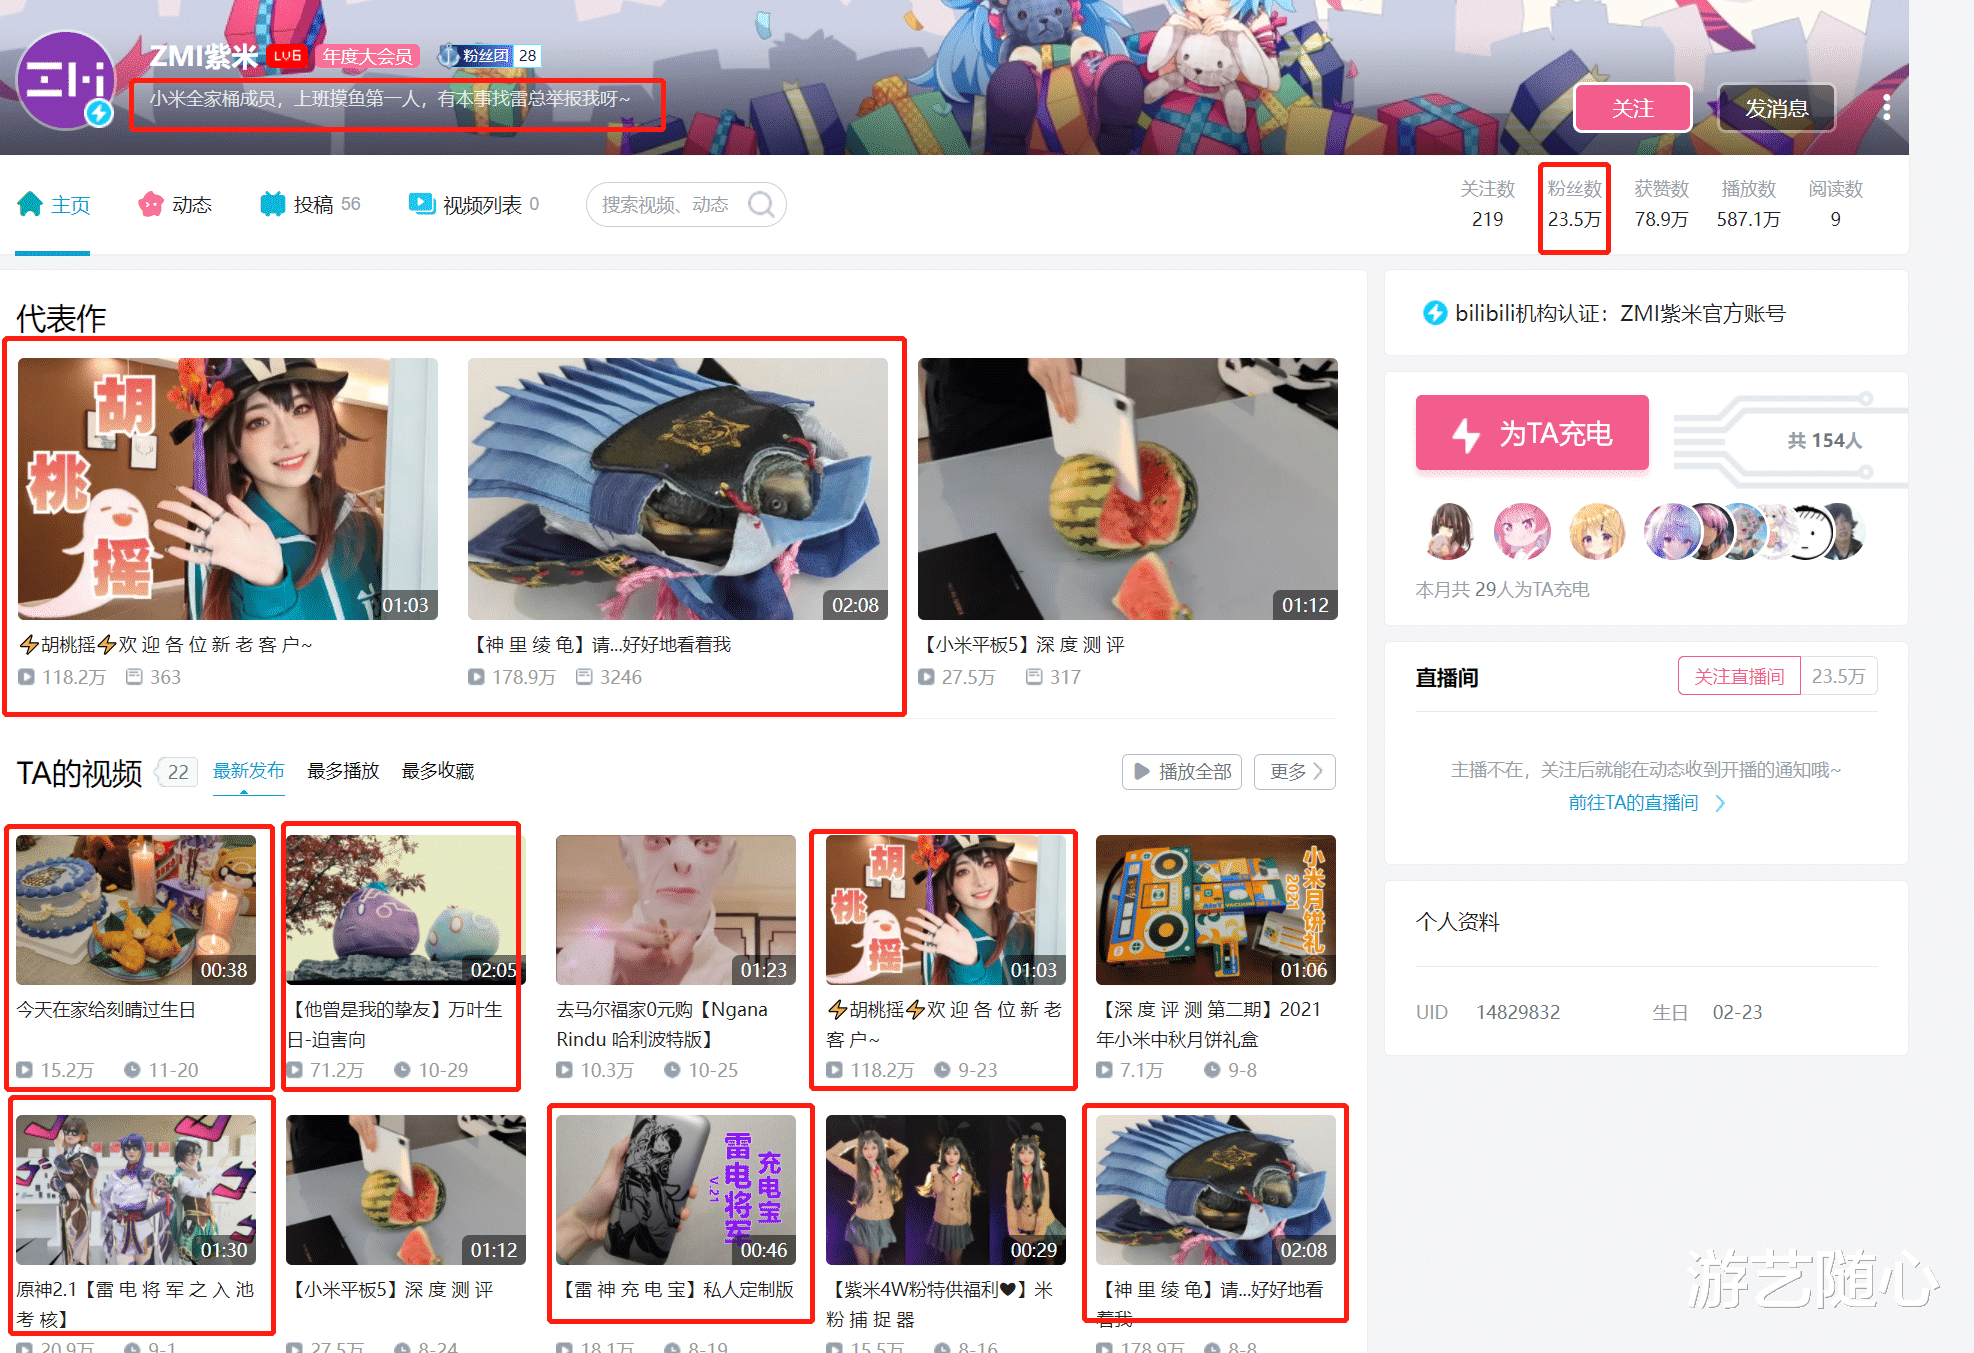The width and height of the screenshot is (1974, 1353).
Task: Click the 年度大会员 badge
Action: 368,56
